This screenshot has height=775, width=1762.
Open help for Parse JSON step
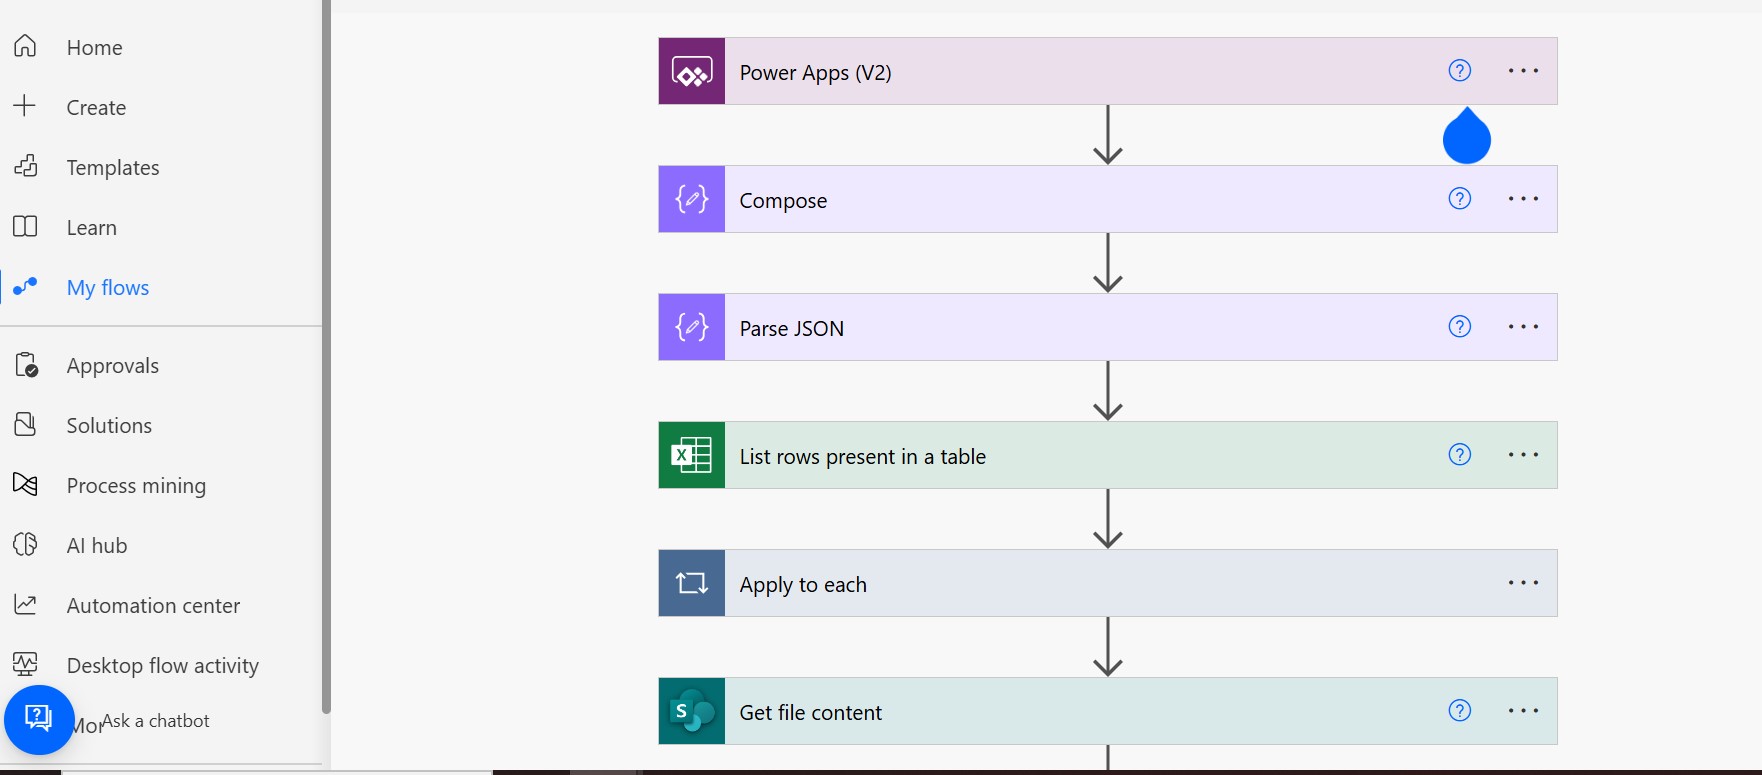1460,326
